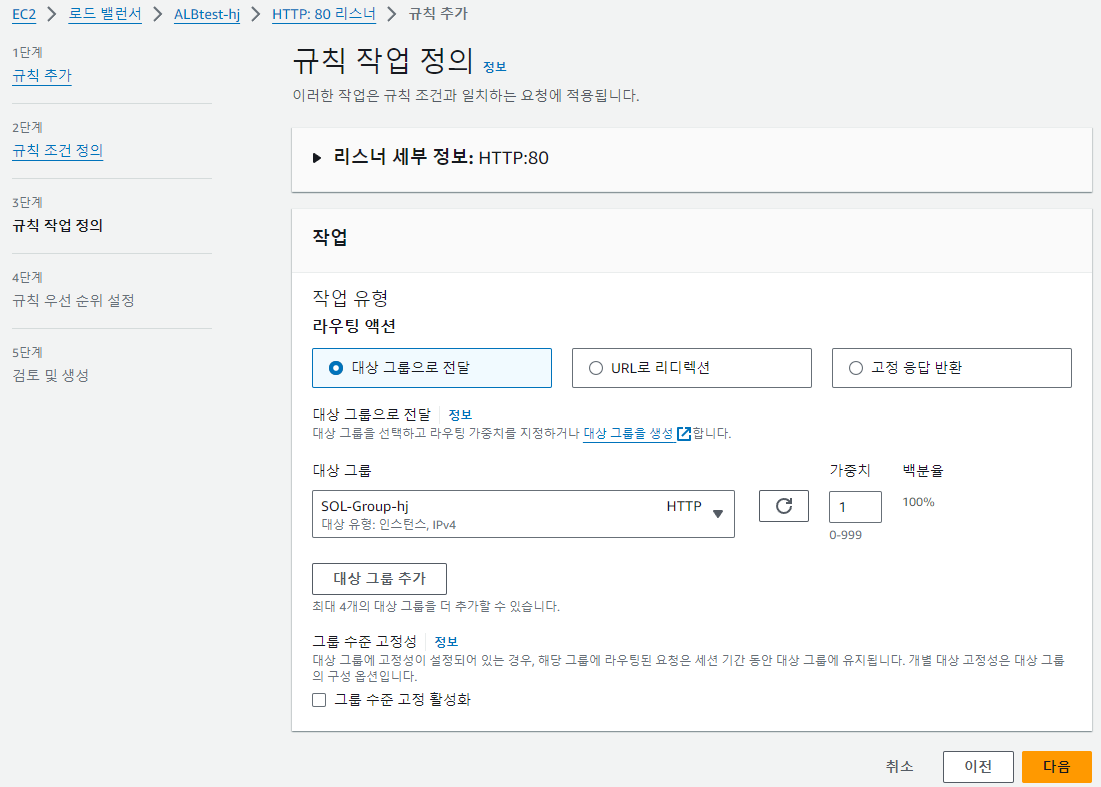Go to step 1 규칙 추가
This screenshot has width=1101, height=787.
(42, 75)
